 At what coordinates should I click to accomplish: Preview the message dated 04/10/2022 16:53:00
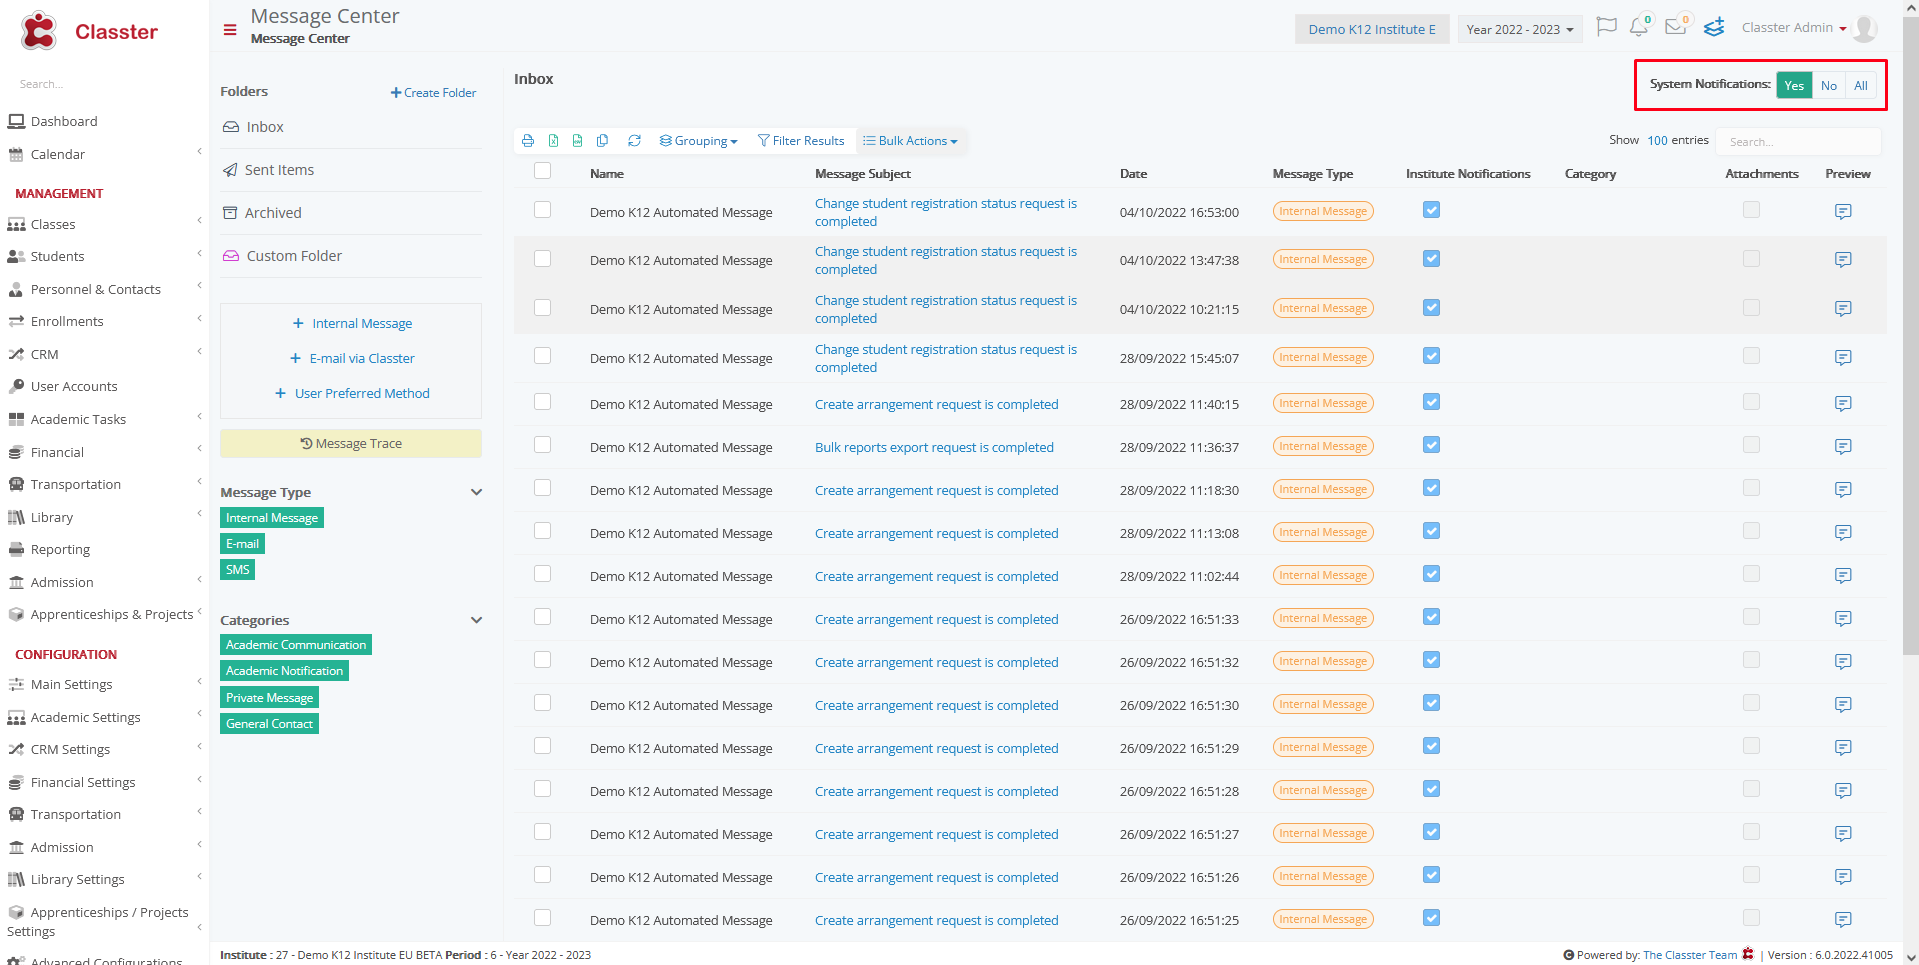point(1843,212)
